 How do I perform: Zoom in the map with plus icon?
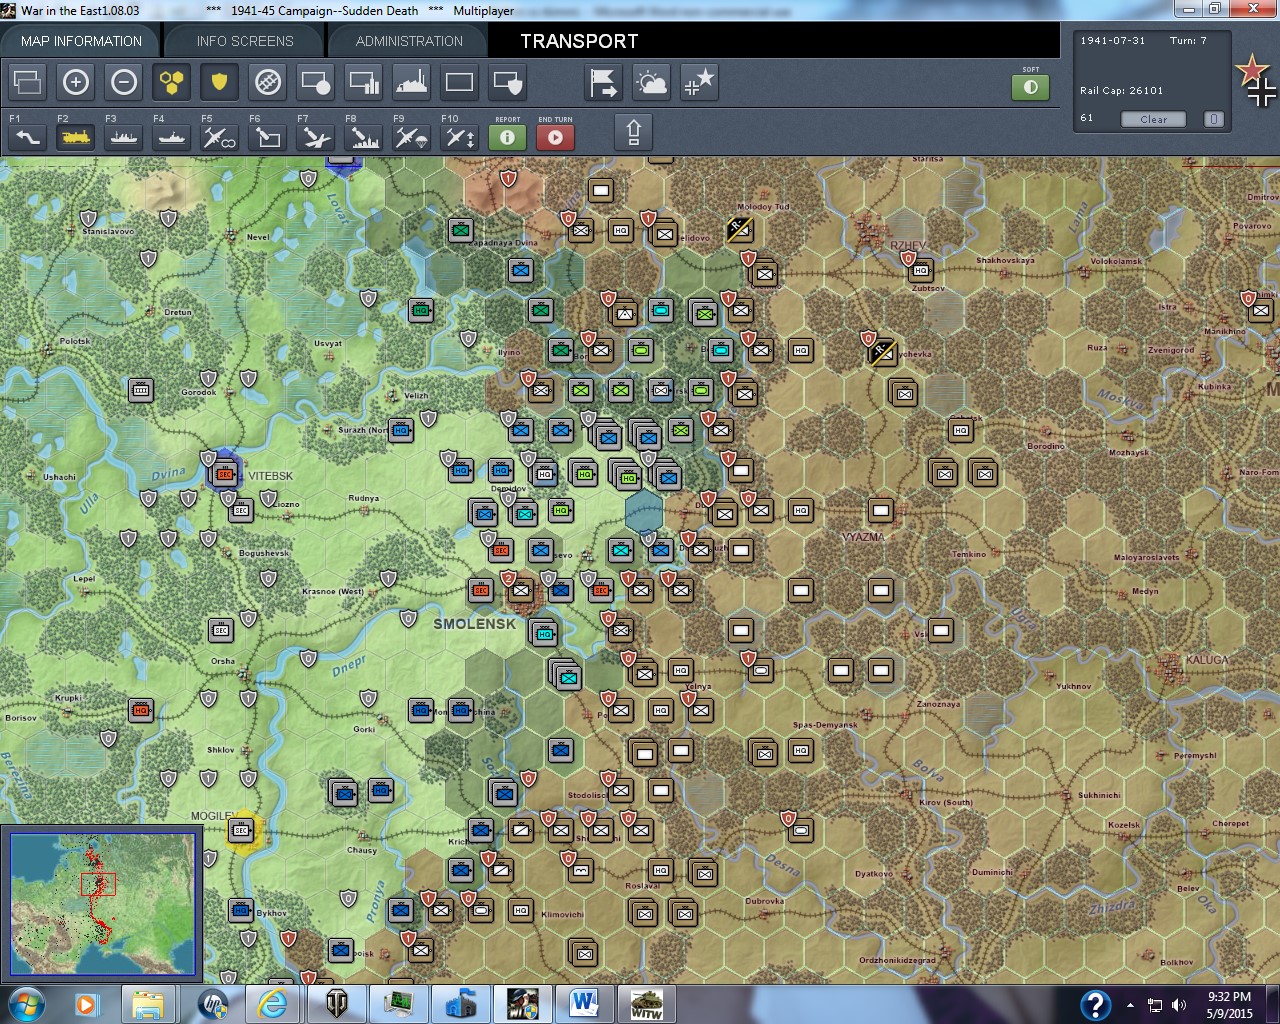point(76,82)
